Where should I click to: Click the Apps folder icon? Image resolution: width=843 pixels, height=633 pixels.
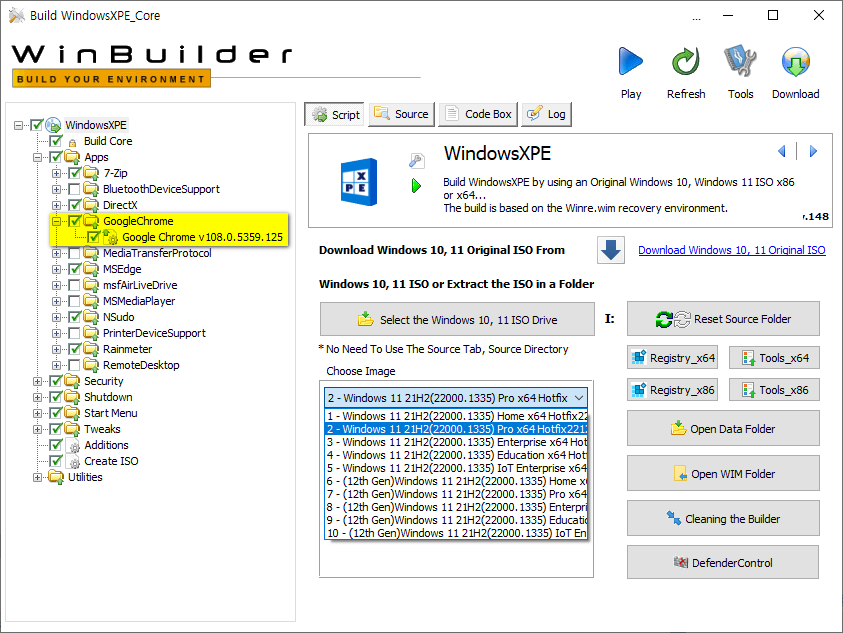(x=72, y=157)
